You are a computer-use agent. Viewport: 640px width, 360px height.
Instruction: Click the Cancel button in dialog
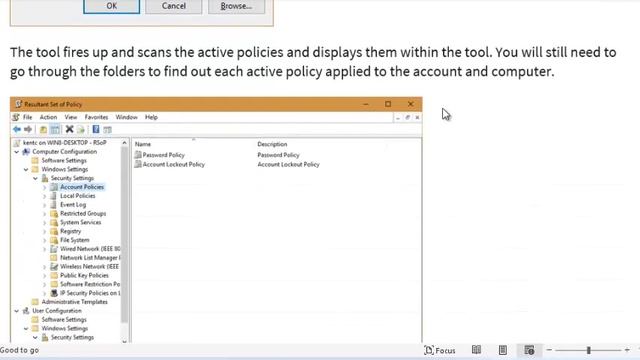[173, 6]
